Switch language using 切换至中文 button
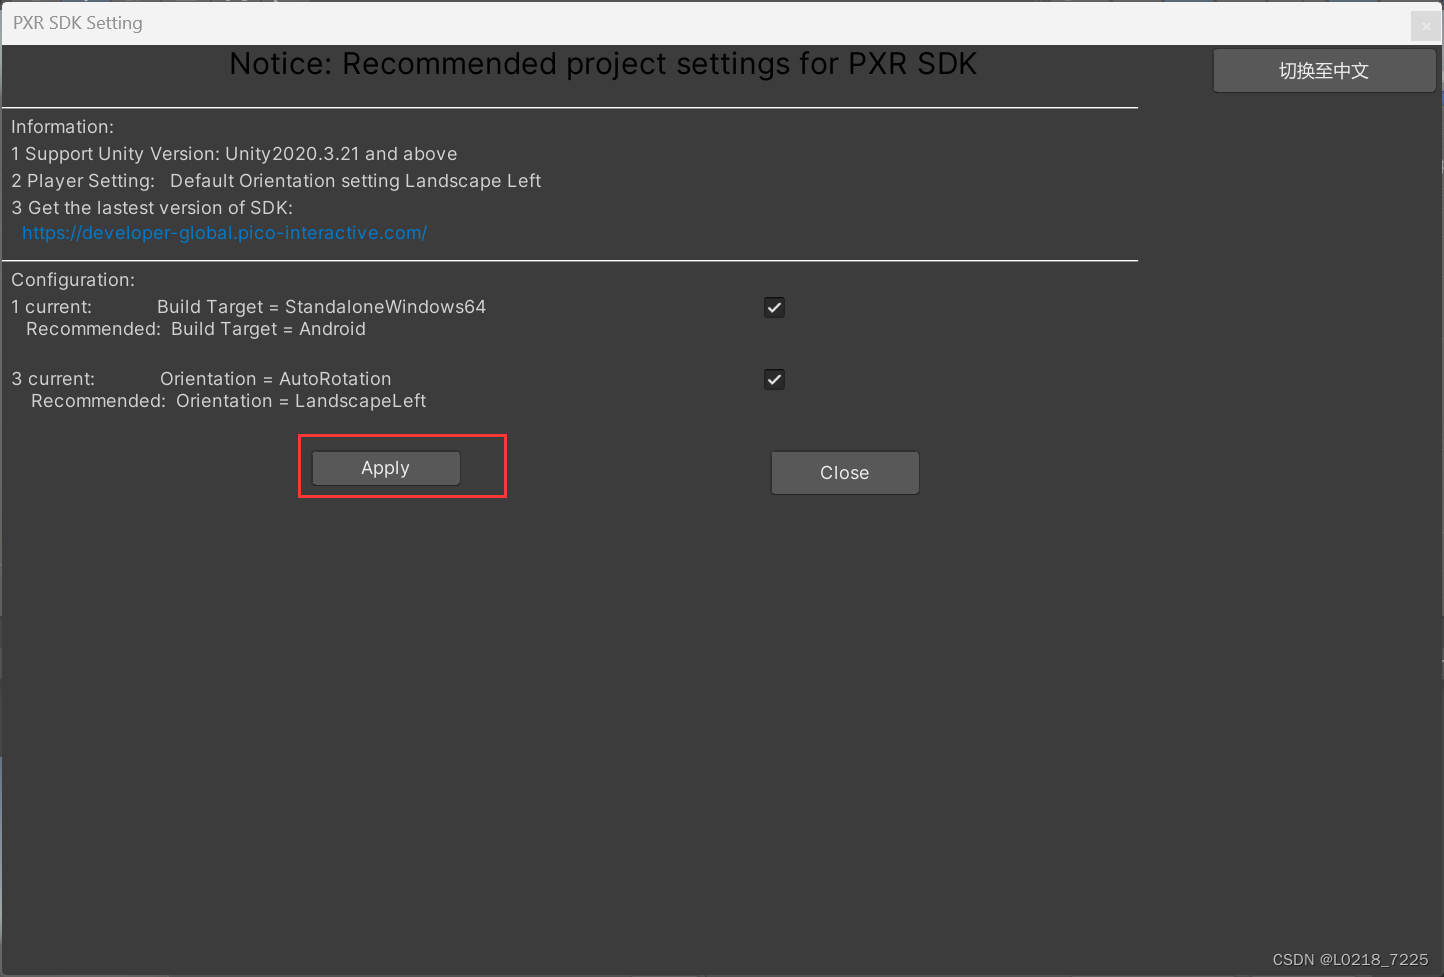1444x977 pixels. pyautogui.click(x=1323, y=70)
